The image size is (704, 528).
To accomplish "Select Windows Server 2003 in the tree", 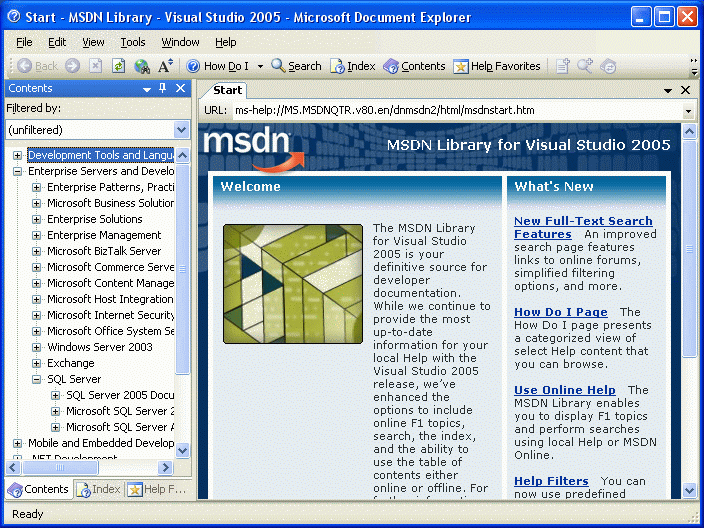I will click(100, 347).
